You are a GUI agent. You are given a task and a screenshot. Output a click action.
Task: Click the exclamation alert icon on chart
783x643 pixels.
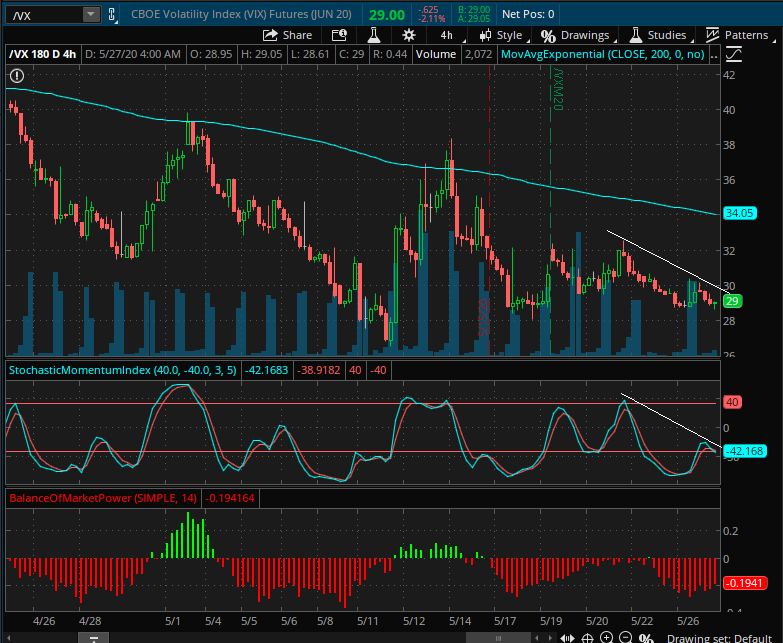coord(17,76)
